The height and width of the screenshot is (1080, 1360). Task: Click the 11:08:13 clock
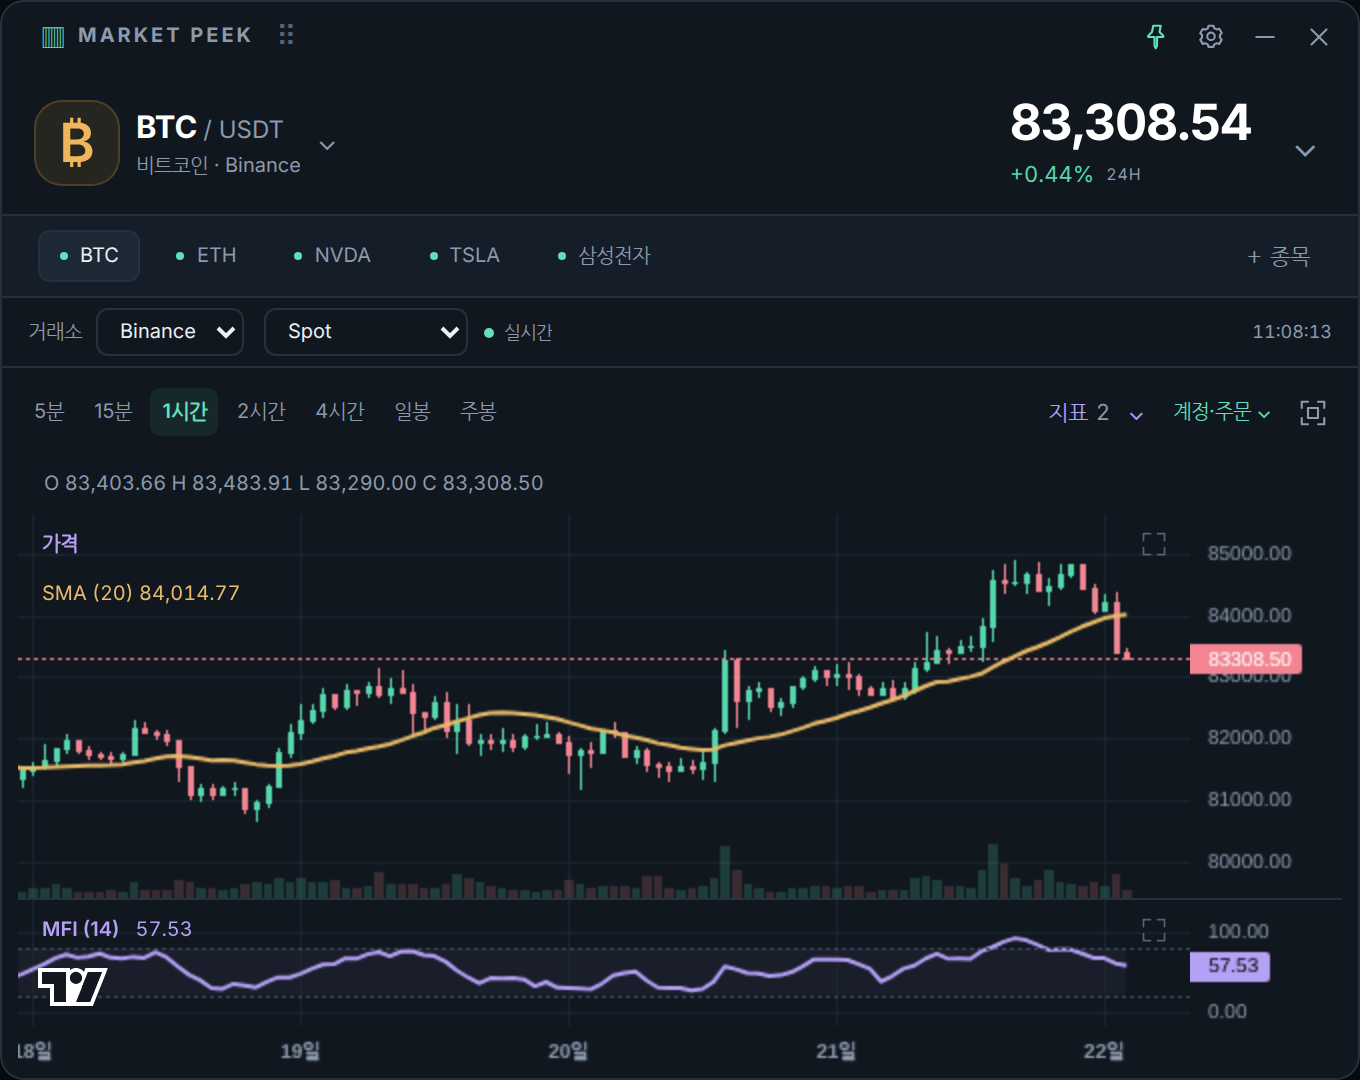1292,332
